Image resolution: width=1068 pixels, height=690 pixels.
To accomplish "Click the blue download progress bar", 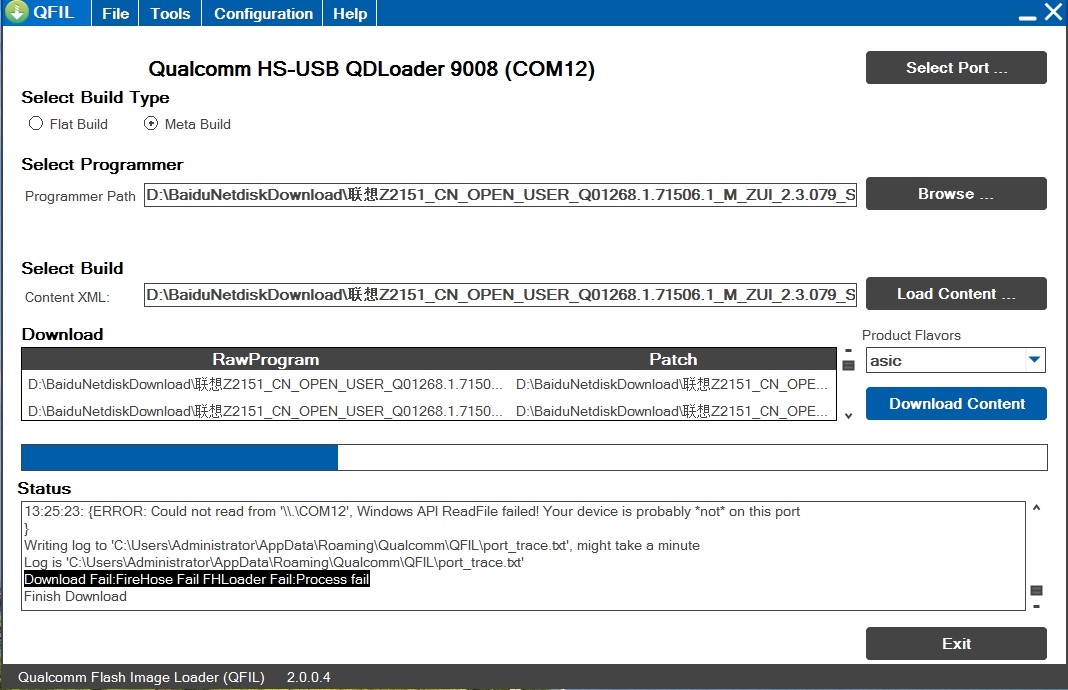I will 534,457.
